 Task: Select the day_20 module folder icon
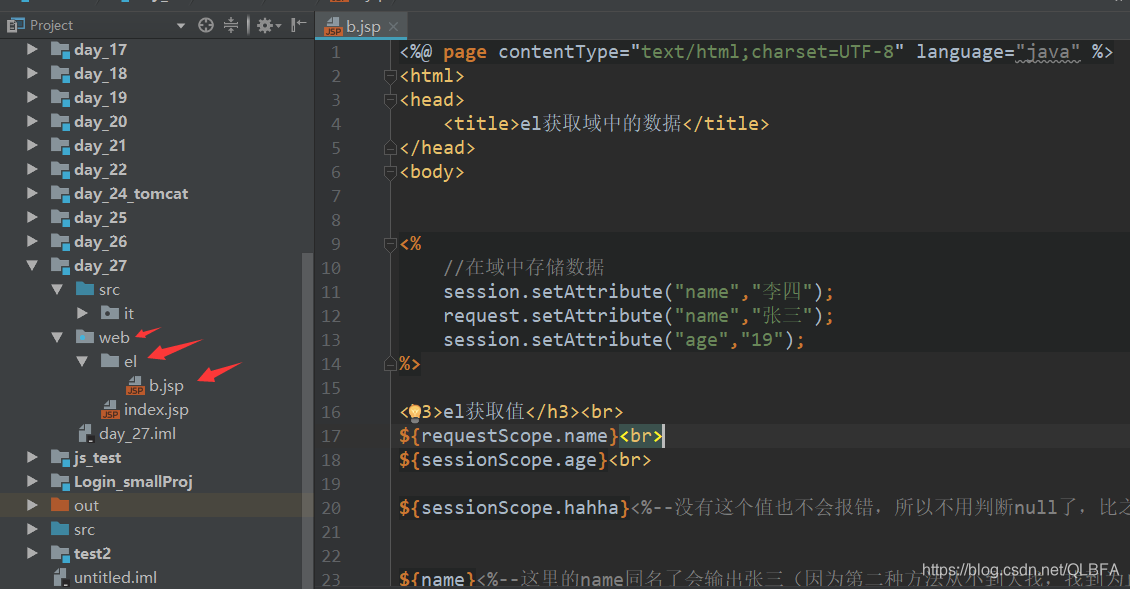(x=60, y=121)
